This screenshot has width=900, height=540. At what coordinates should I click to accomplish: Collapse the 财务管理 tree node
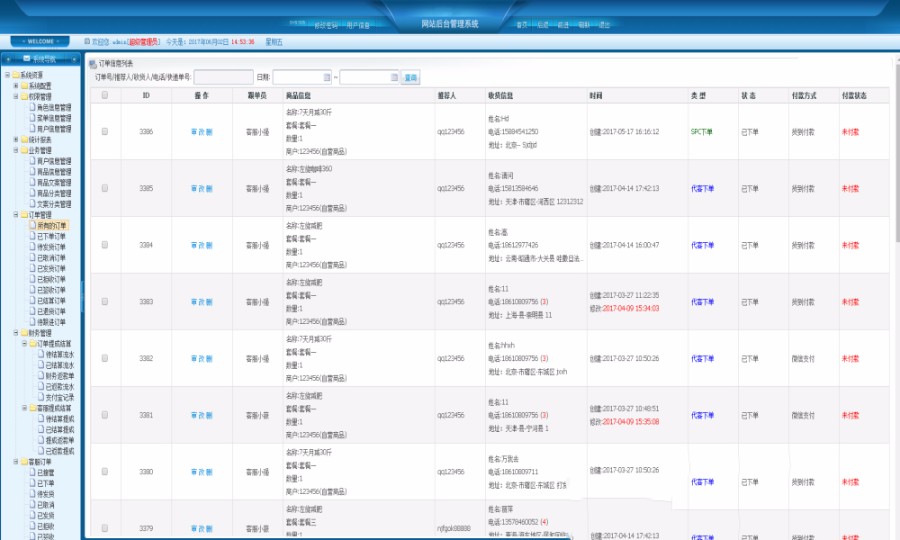pyautogui.click(x=16, y=333)
